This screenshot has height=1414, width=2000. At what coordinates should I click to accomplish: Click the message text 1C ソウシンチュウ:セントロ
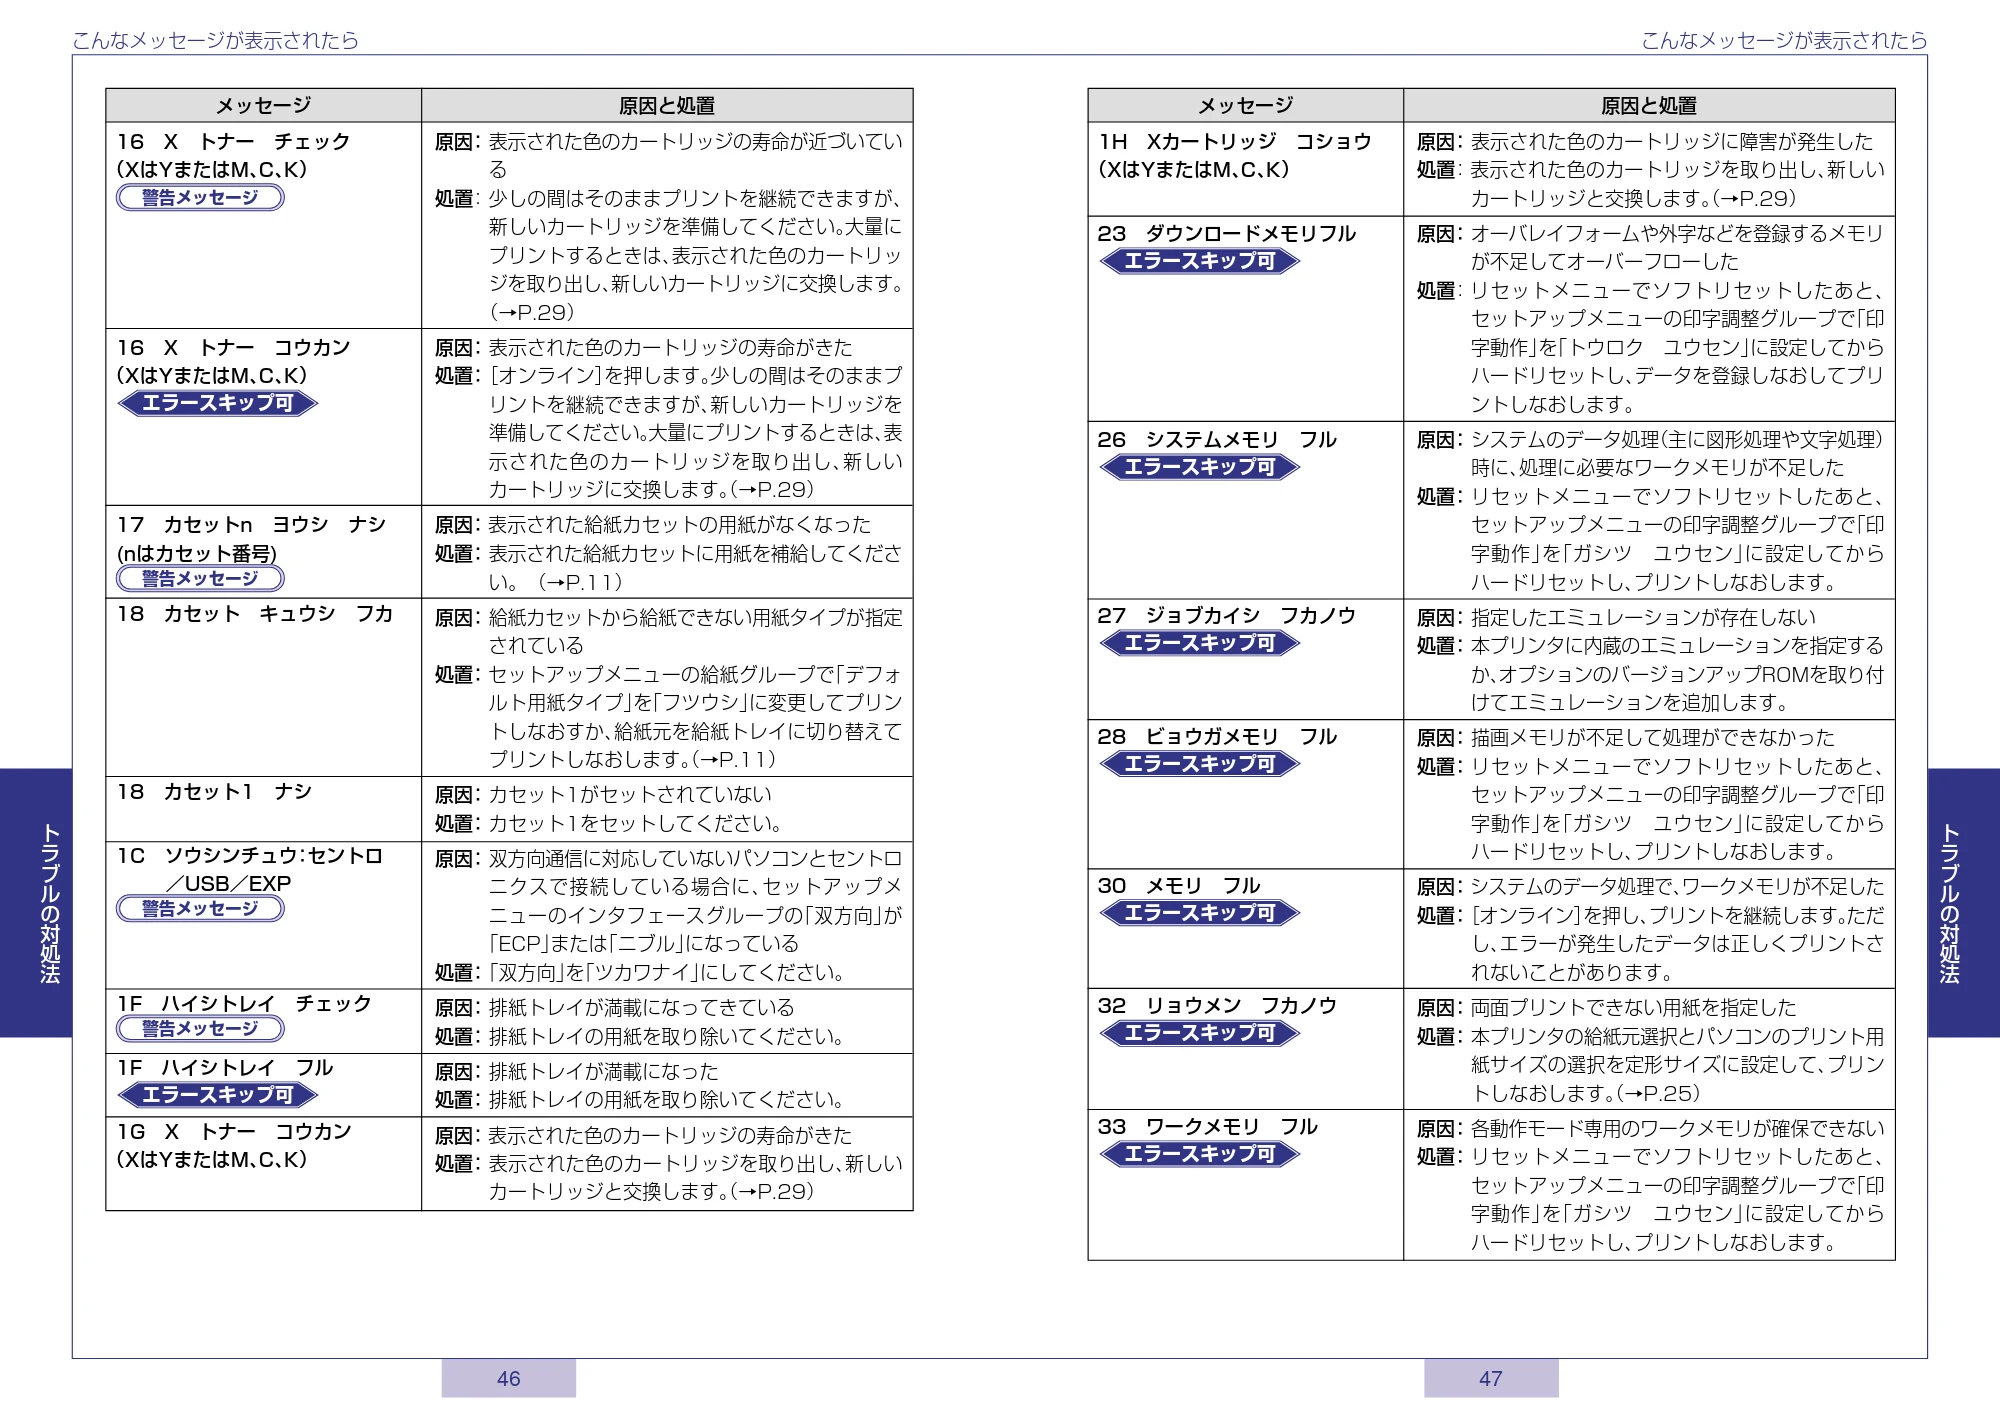pyautogui.click(x=250, y=855)
